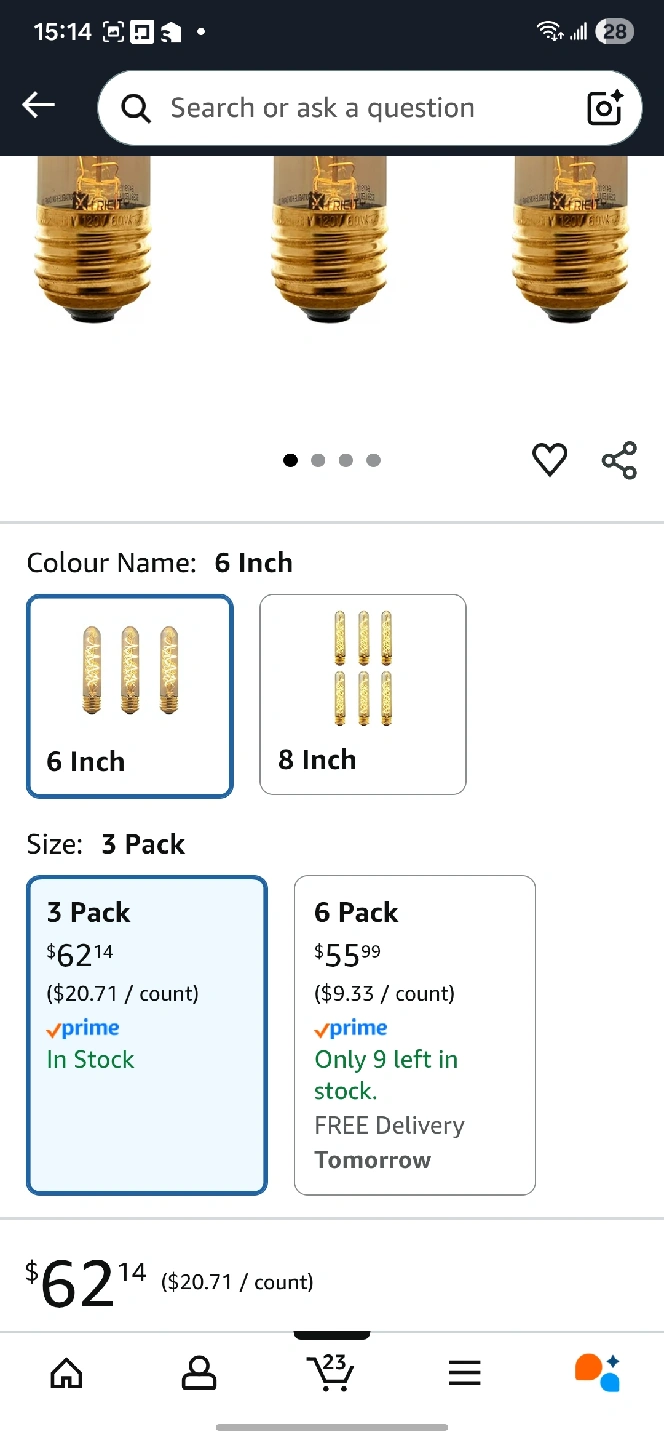664x1440 pixels.
Task: Jump to third image carousel dot
Action: point(346,460)
